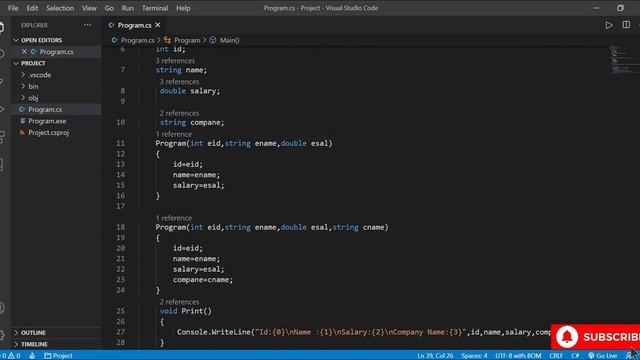Split the editor with the split icon
The image size is (640, 360).
click(x=626, y=25)
